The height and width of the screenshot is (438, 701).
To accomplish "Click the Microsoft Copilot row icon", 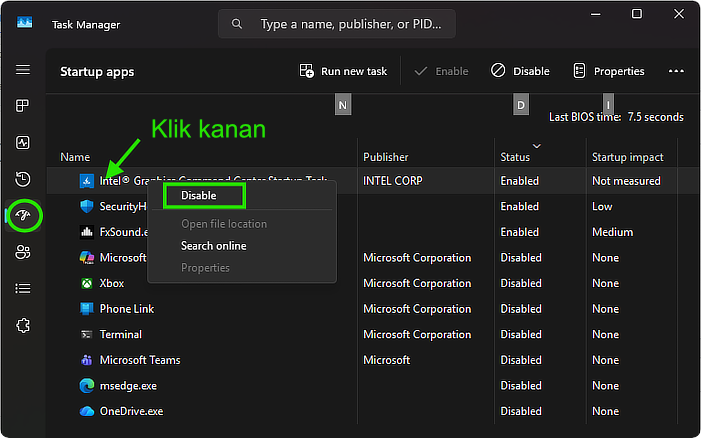I will tap(87, 257).
